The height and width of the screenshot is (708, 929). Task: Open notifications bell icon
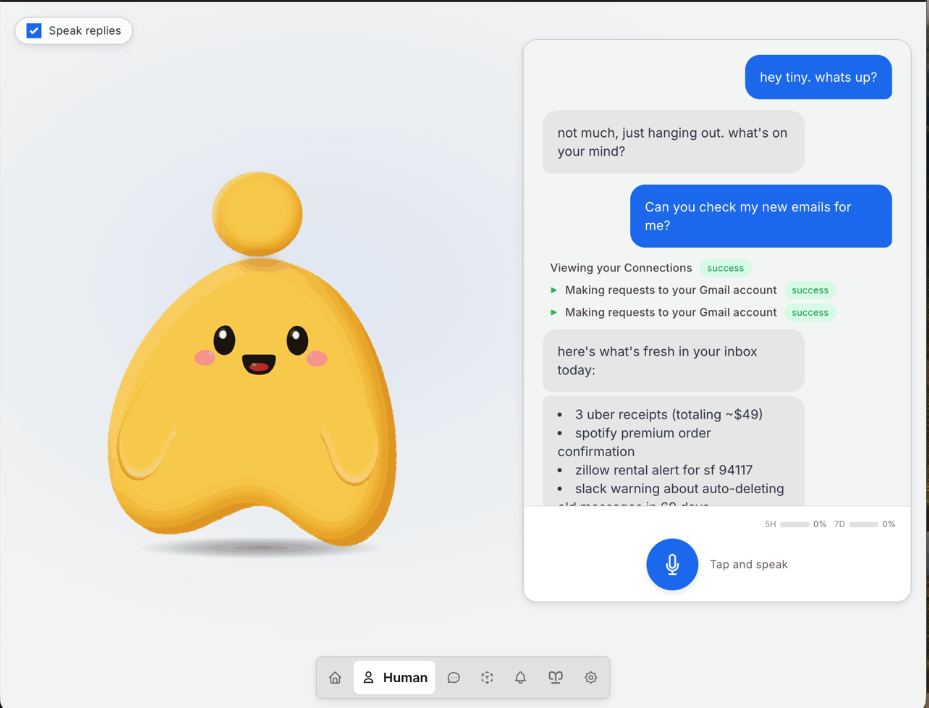(520, 677)
